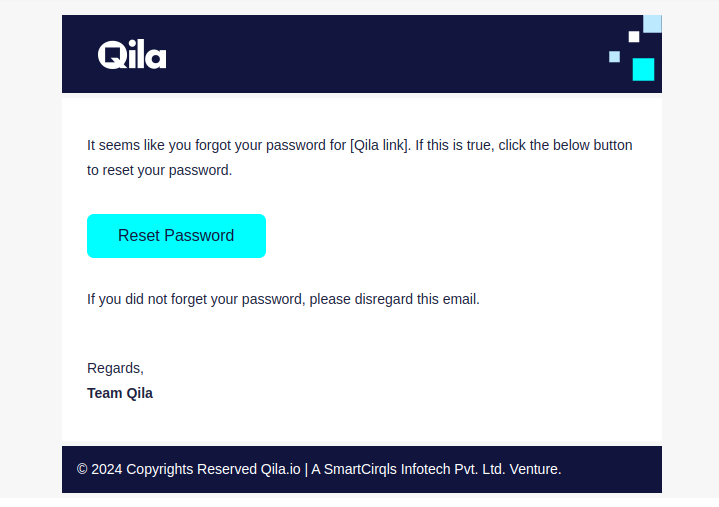Click the Regards, closing line
This screenshot has height=507, width=719.
tap(115, 368)
